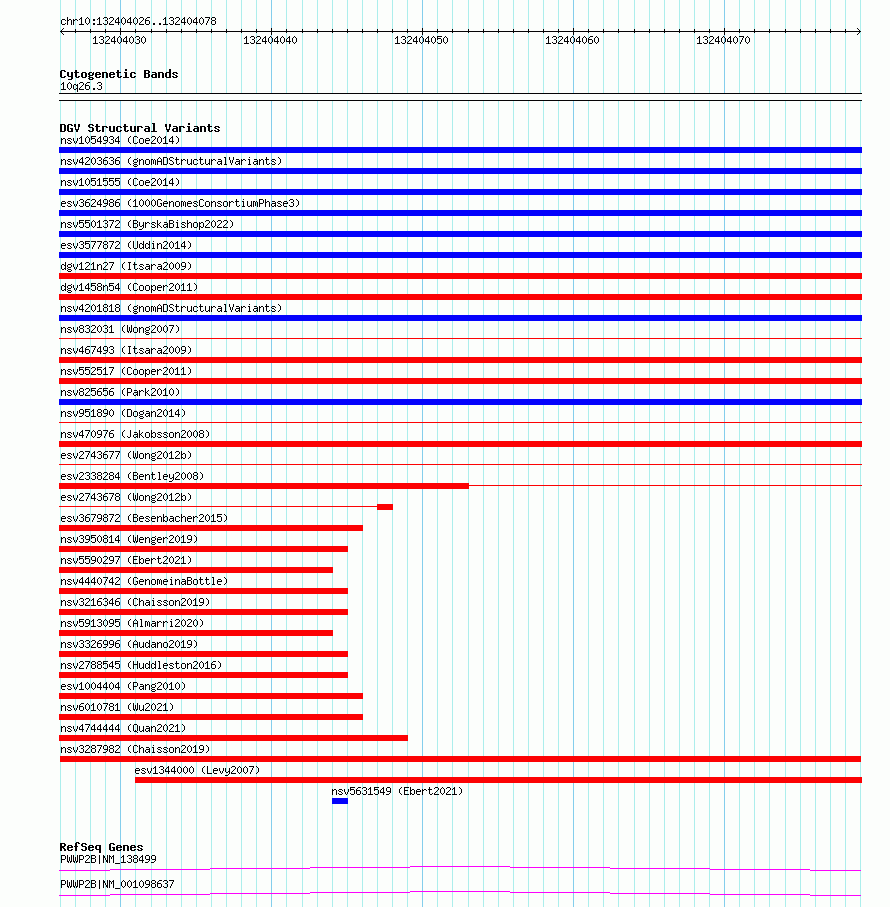The image size is (890, 907).
Task: Select nsv3287982 (Chaisson2019) label
Action: pos(135,749)
